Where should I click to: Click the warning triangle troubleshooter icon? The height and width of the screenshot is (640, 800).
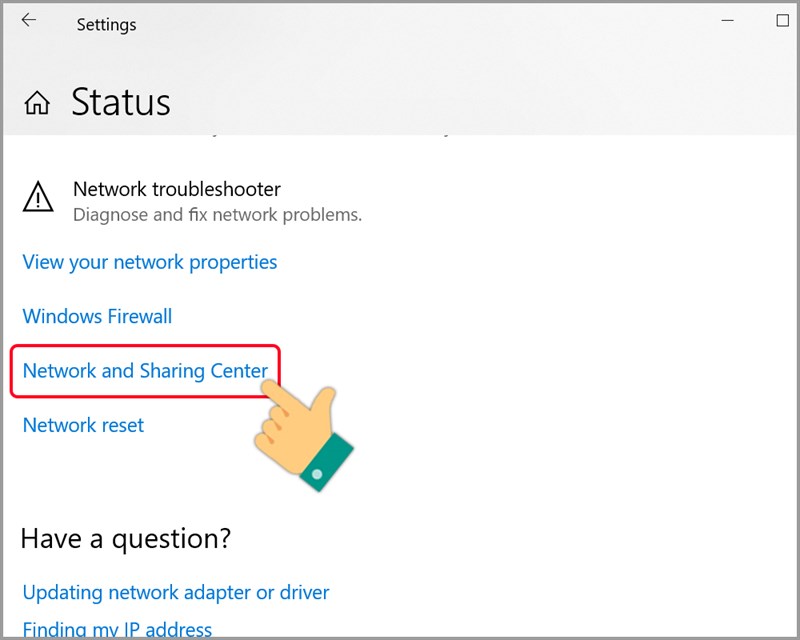click(38, 197)
